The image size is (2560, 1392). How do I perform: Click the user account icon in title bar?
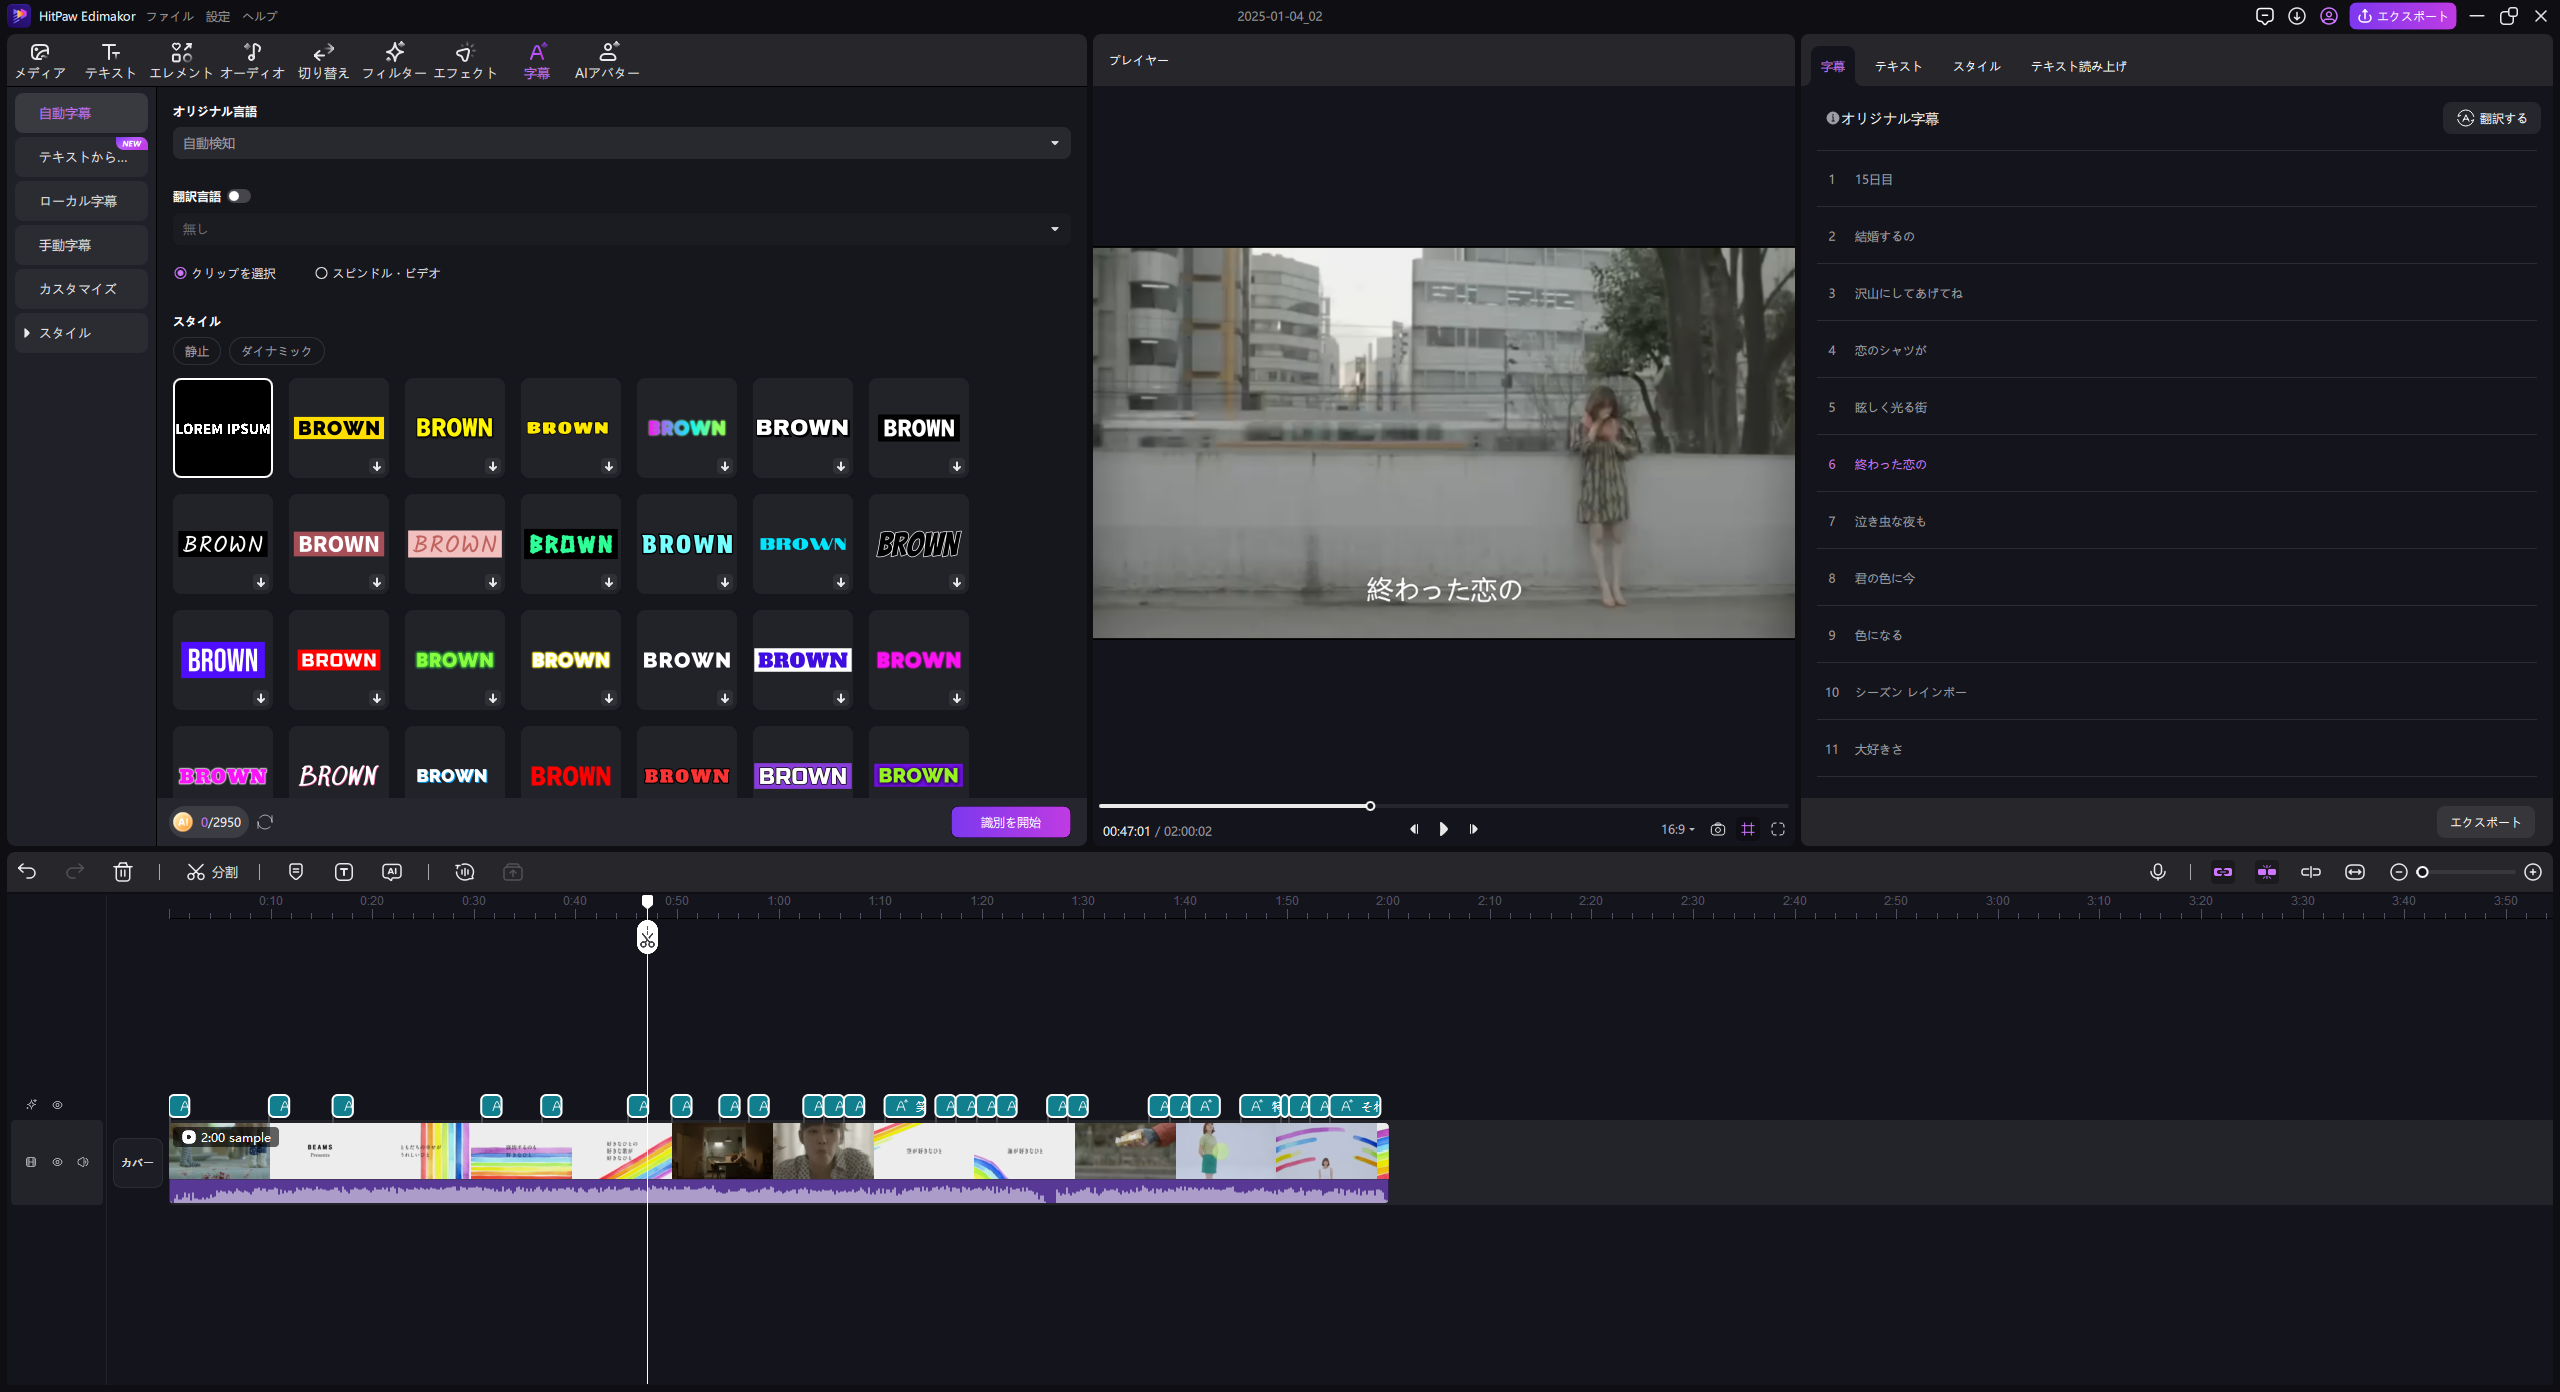[2329, 16]
